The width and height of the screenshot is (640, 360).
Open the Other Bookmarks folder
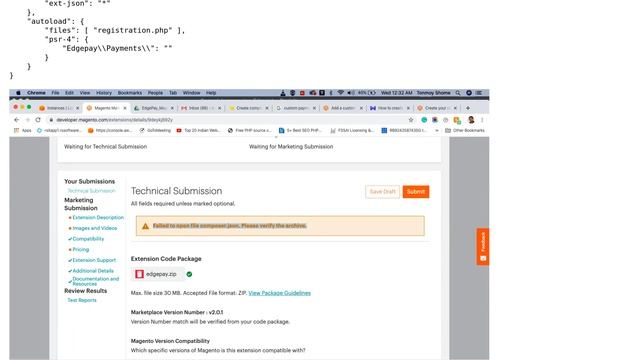(464, 131)
